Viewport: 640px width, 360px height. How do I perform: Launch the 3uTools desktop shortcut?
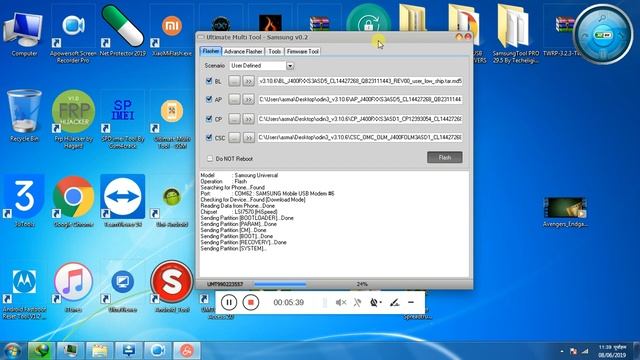click(x=24, y=200)
